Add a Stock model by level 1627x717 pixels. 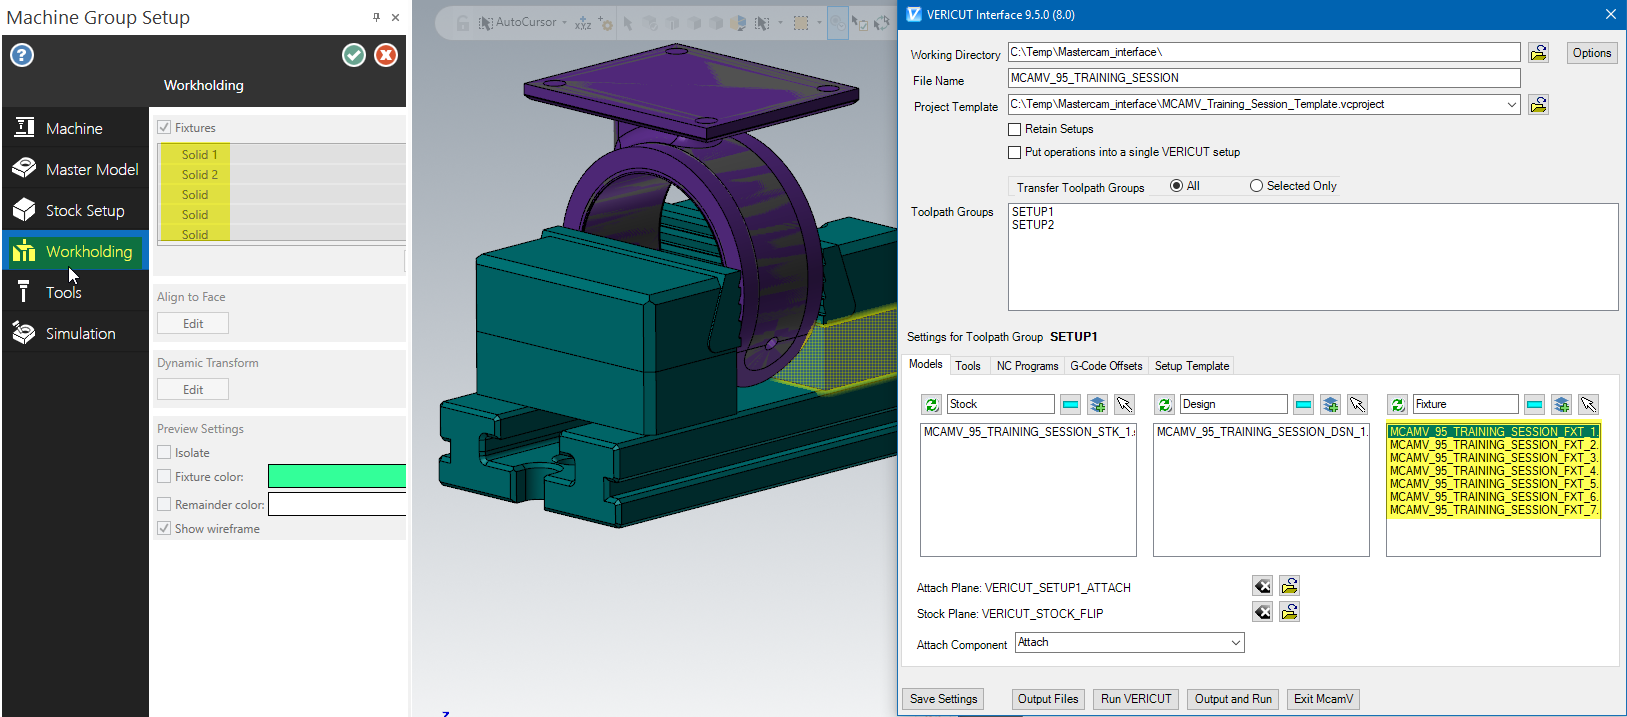click(x=1097, y=404)
